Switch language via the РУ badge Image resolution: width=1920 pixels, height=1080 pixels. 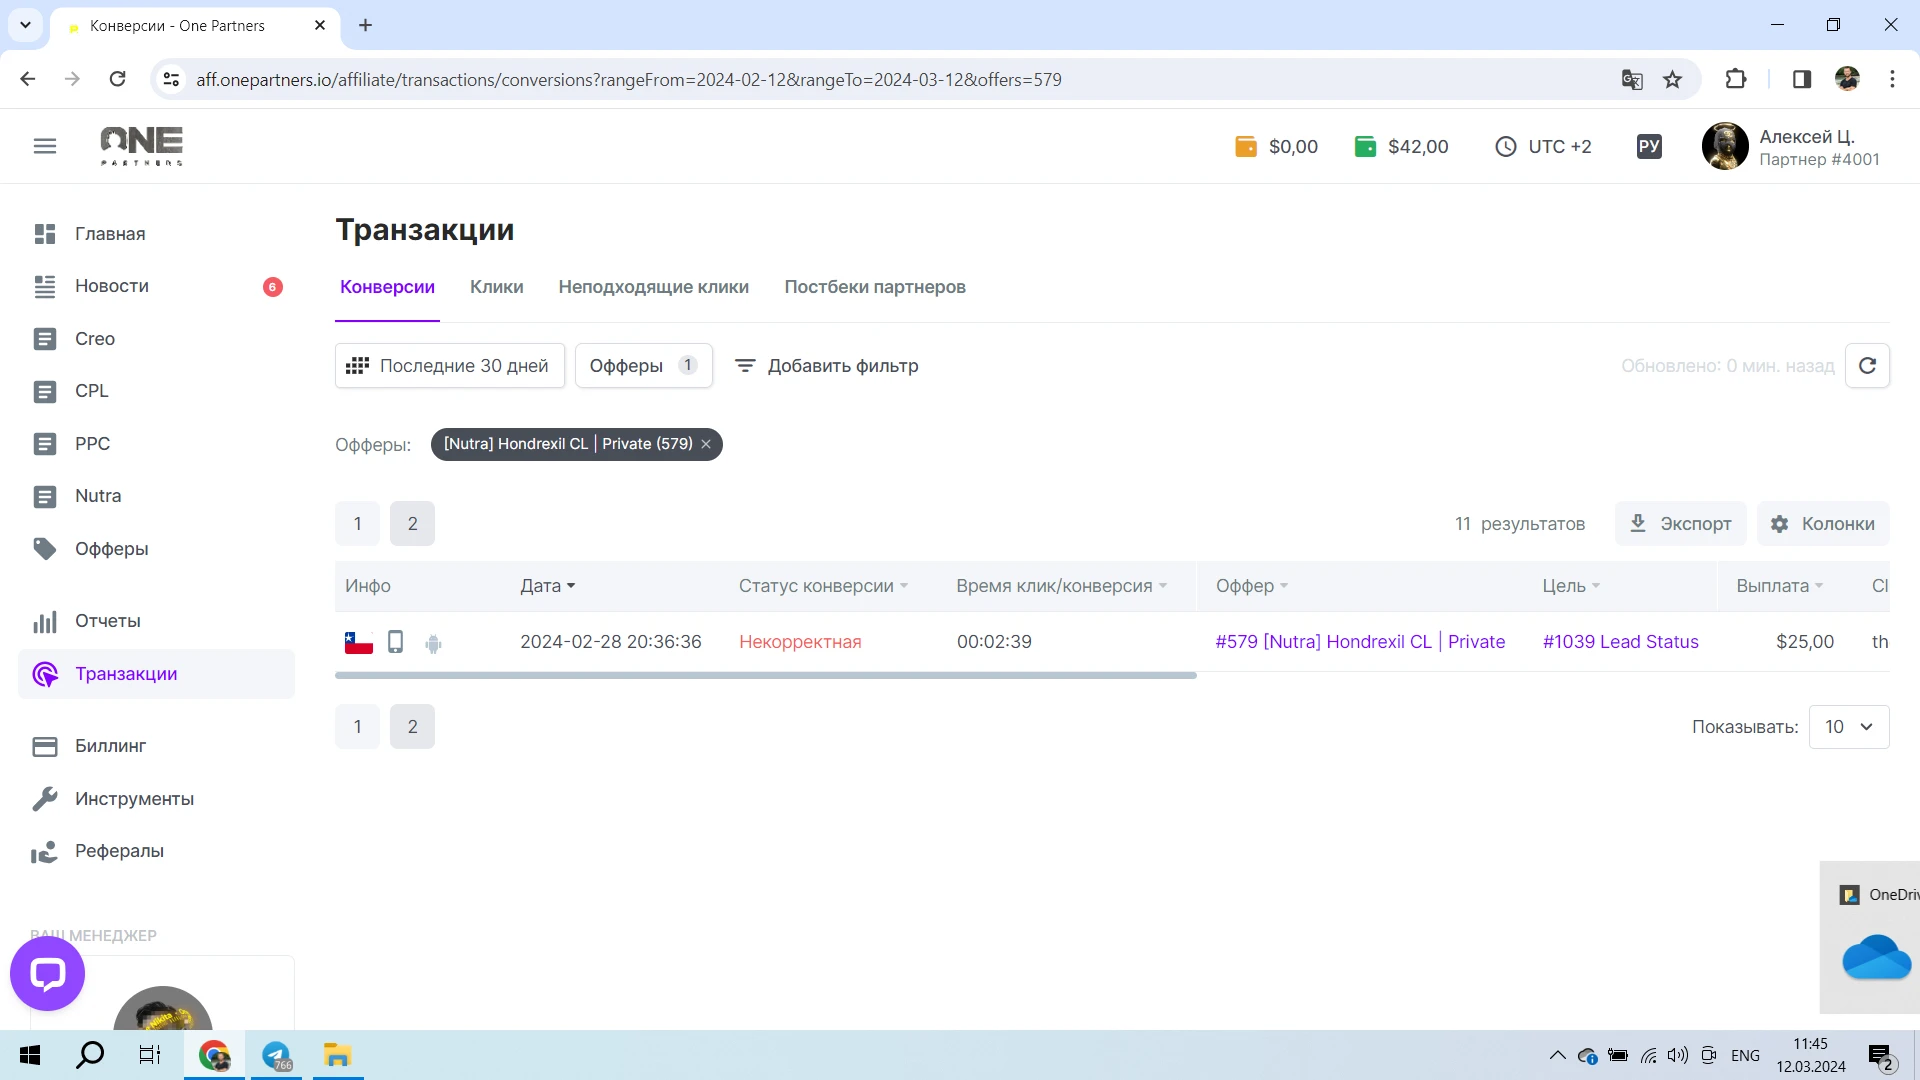(x=1649, y=147)
